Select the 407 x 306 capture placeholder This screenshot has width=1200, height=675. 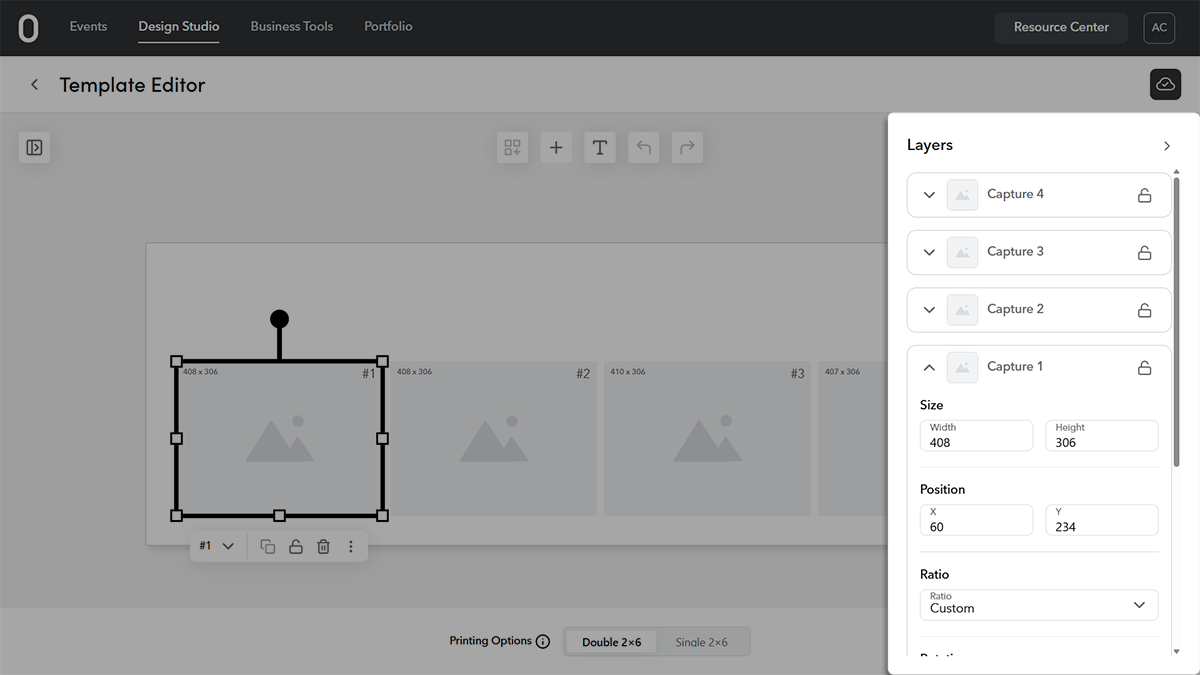pyautogui.click(x=853, y=438)
